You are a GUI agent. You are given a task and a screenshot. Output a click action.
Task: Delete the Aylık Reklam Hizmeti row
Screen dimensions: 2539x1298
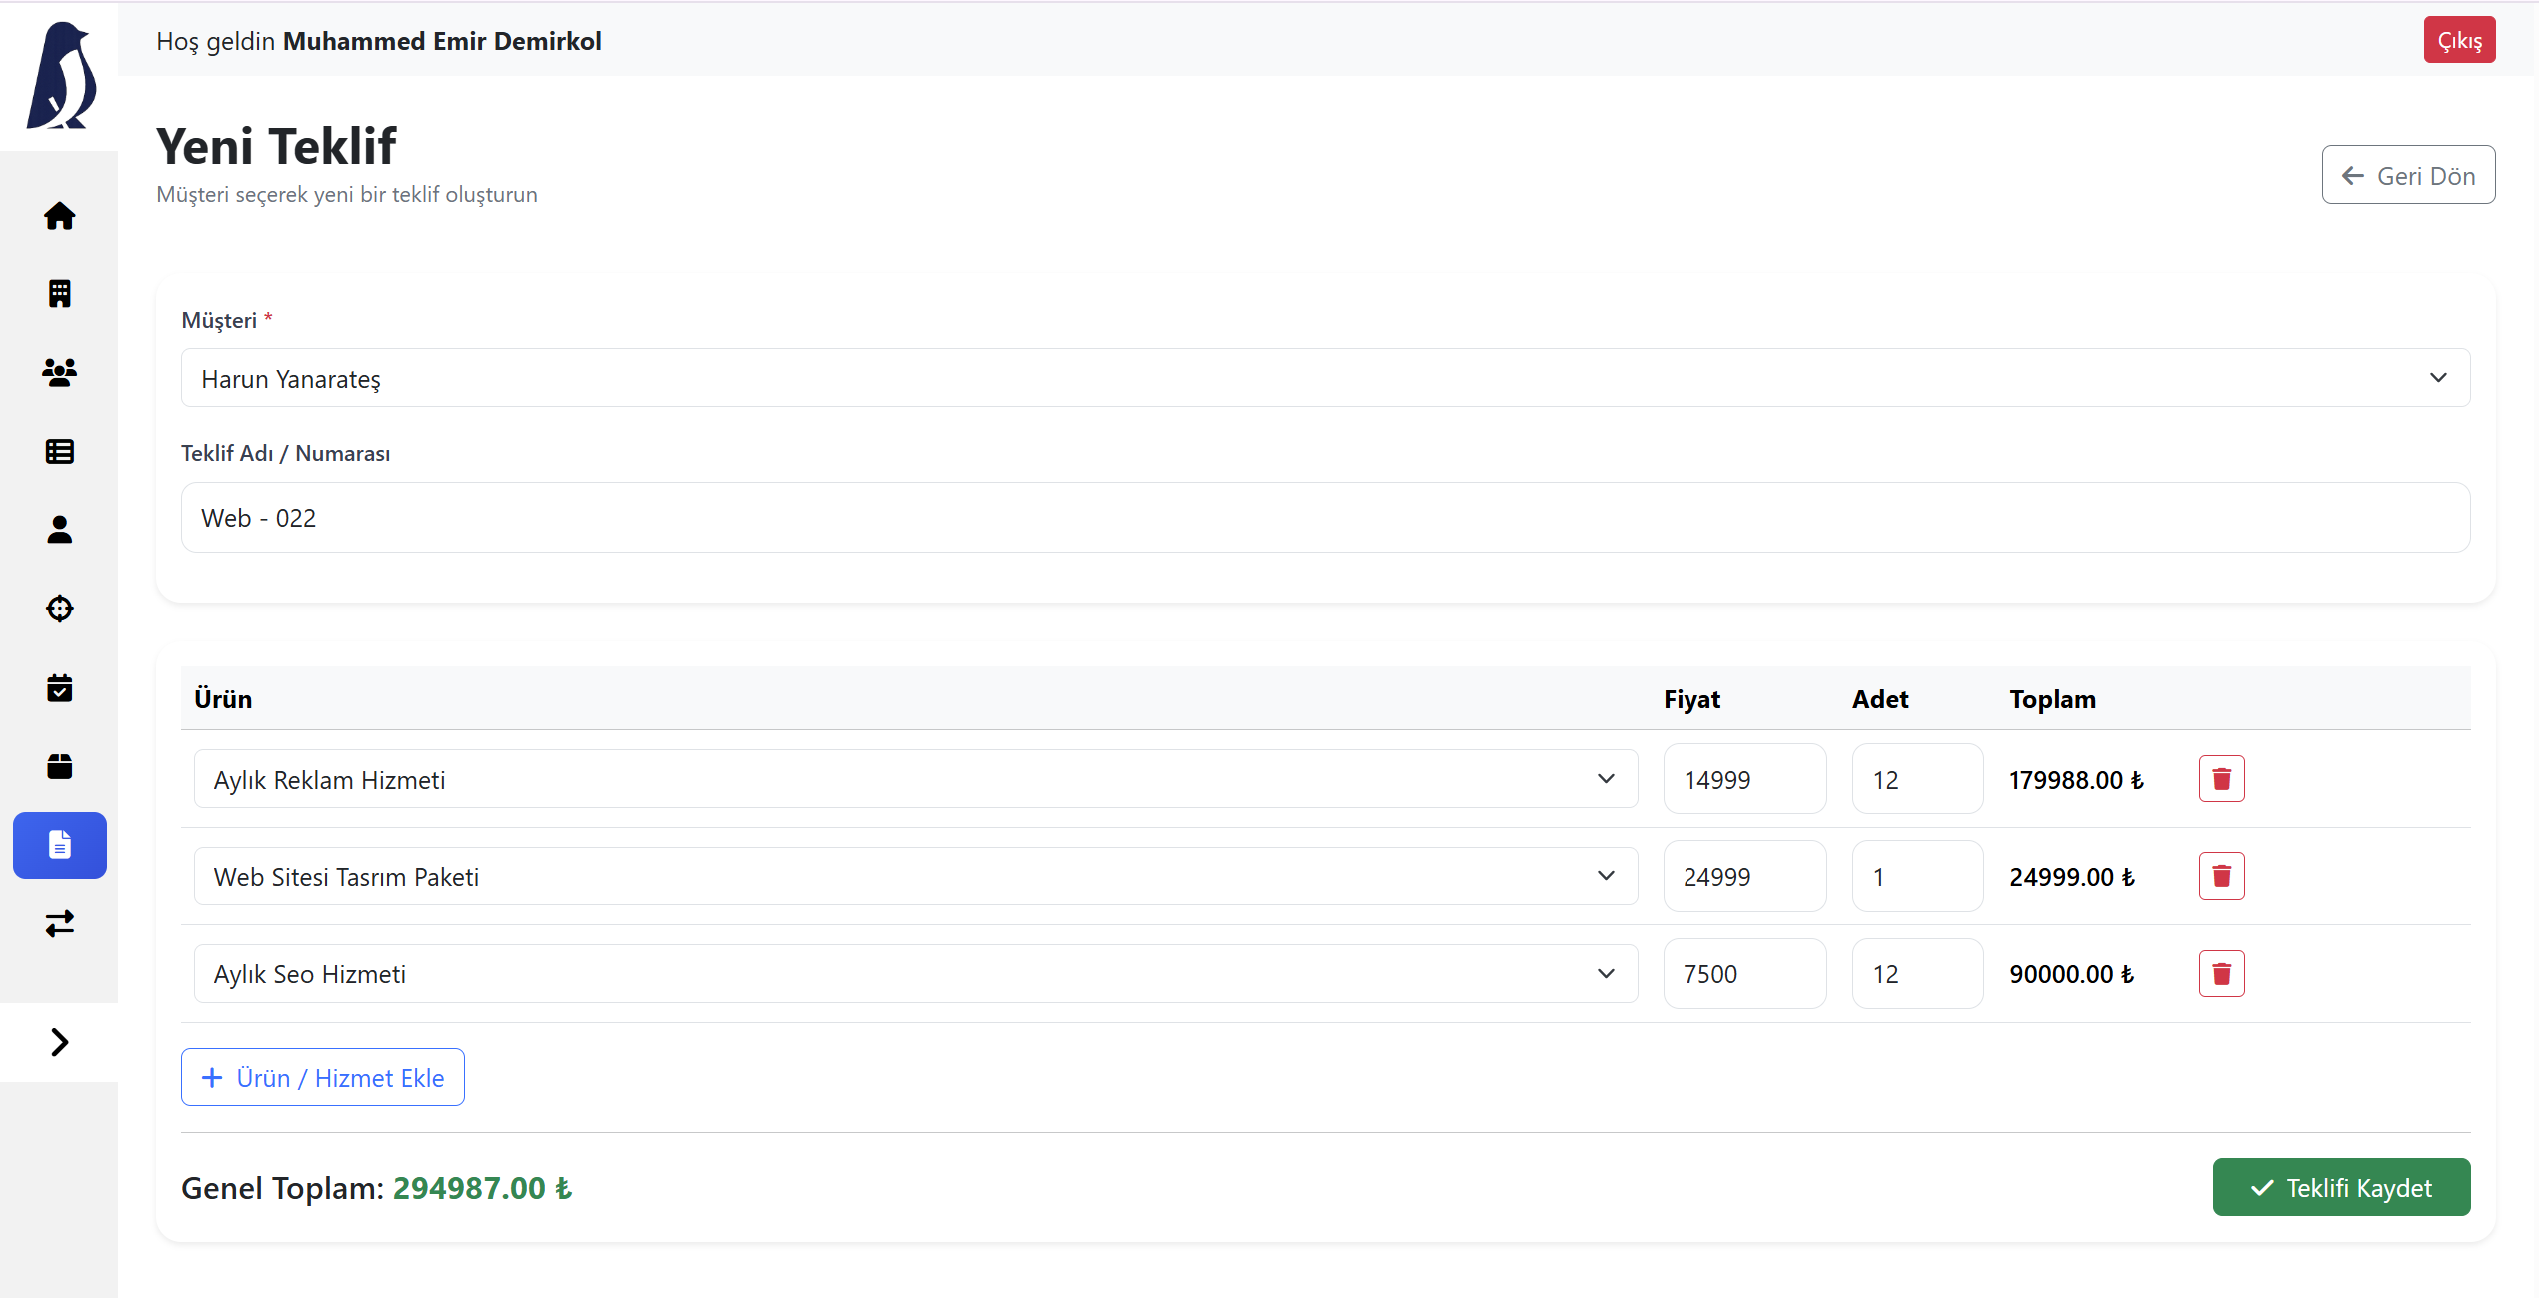click(x=2221, y=779)
